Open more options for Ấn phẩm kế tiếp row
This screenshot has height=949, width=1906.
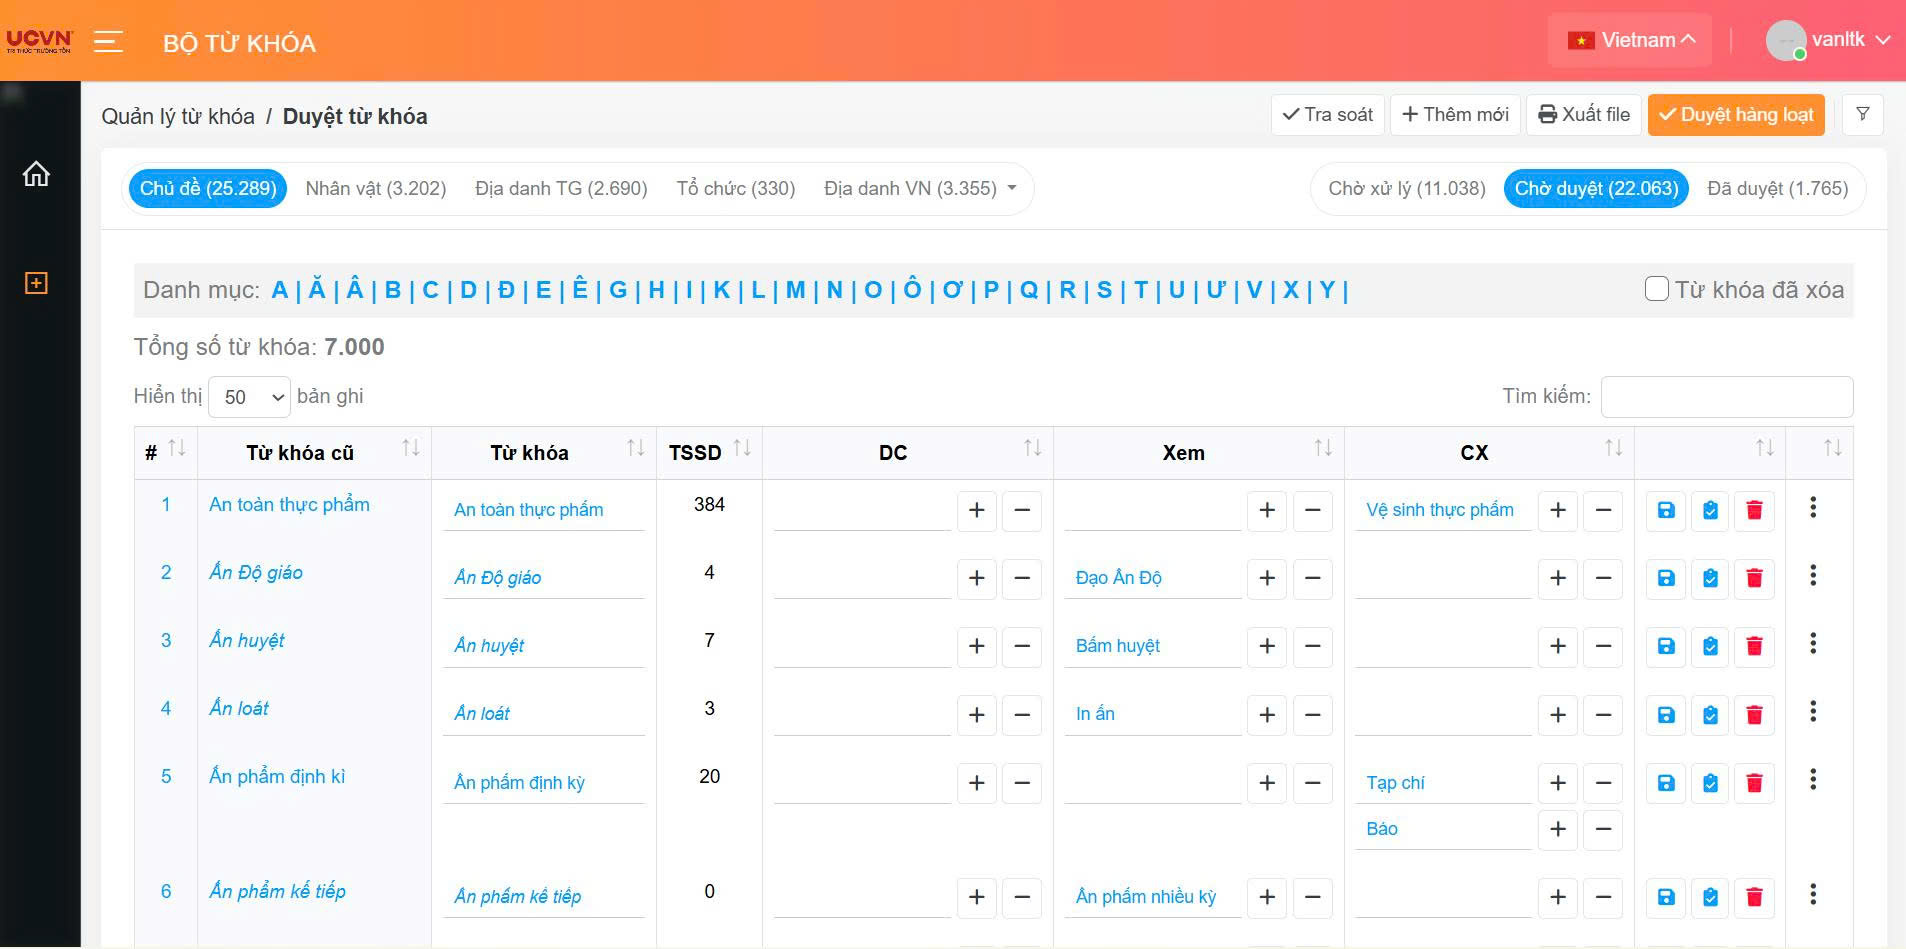[x=1813, y=894]
